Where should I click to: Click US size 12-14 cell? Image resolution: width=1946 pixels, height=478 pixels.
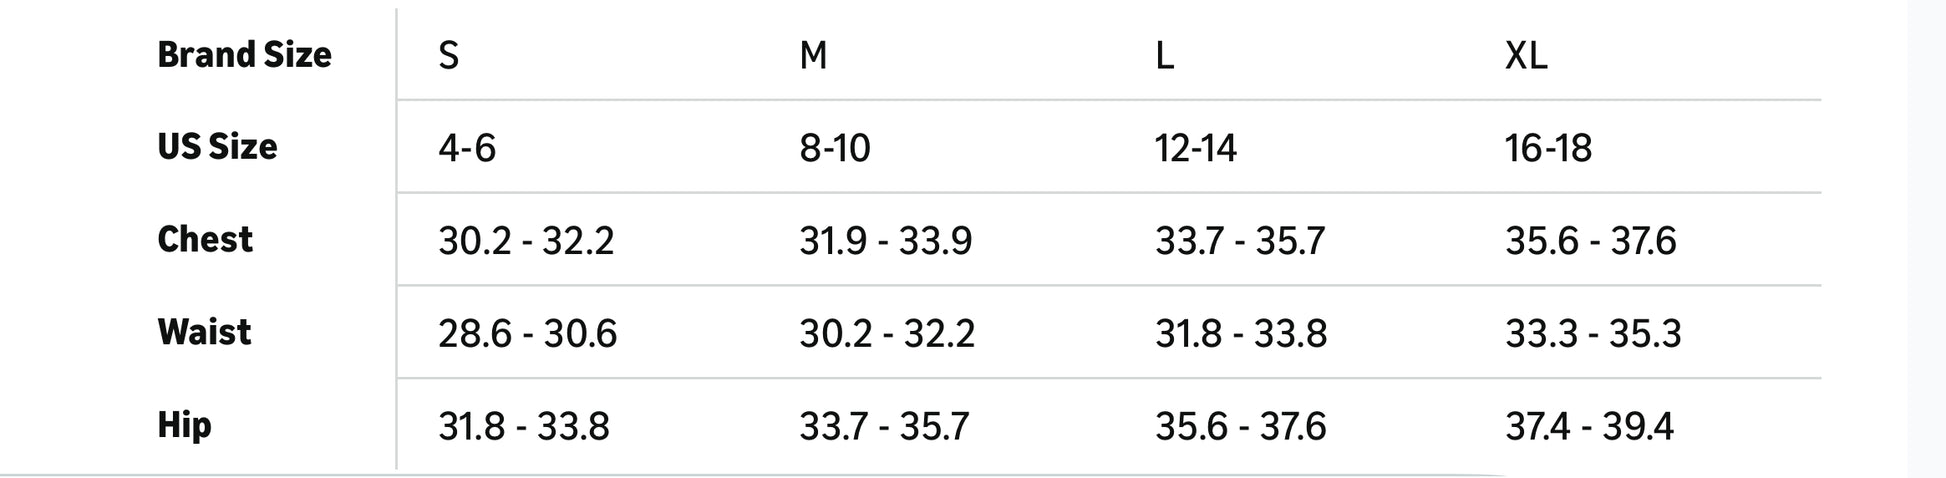(x=1196, y=148)
